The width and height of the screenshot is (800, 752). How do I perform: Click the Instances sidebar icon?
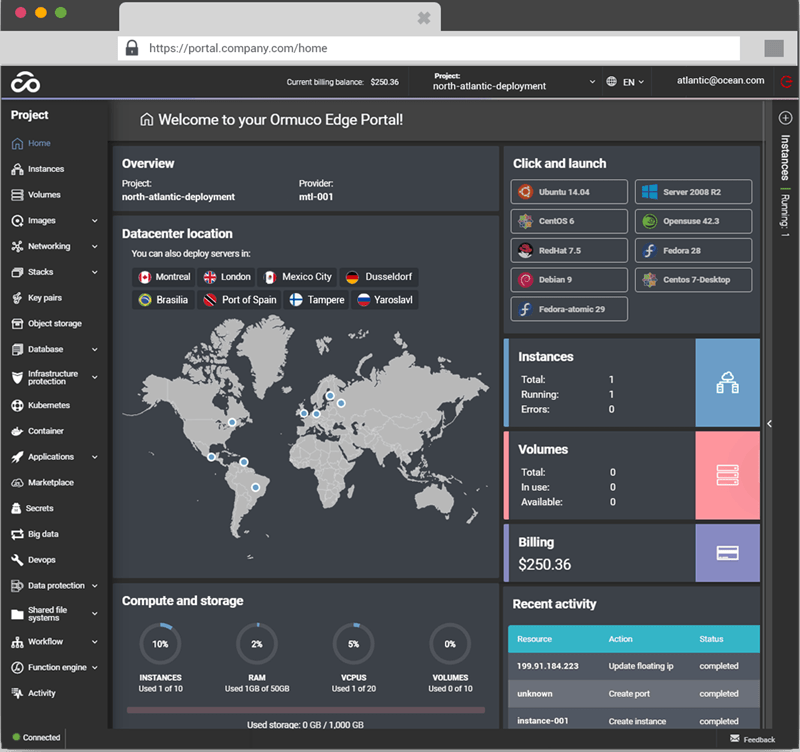(17, 169)
